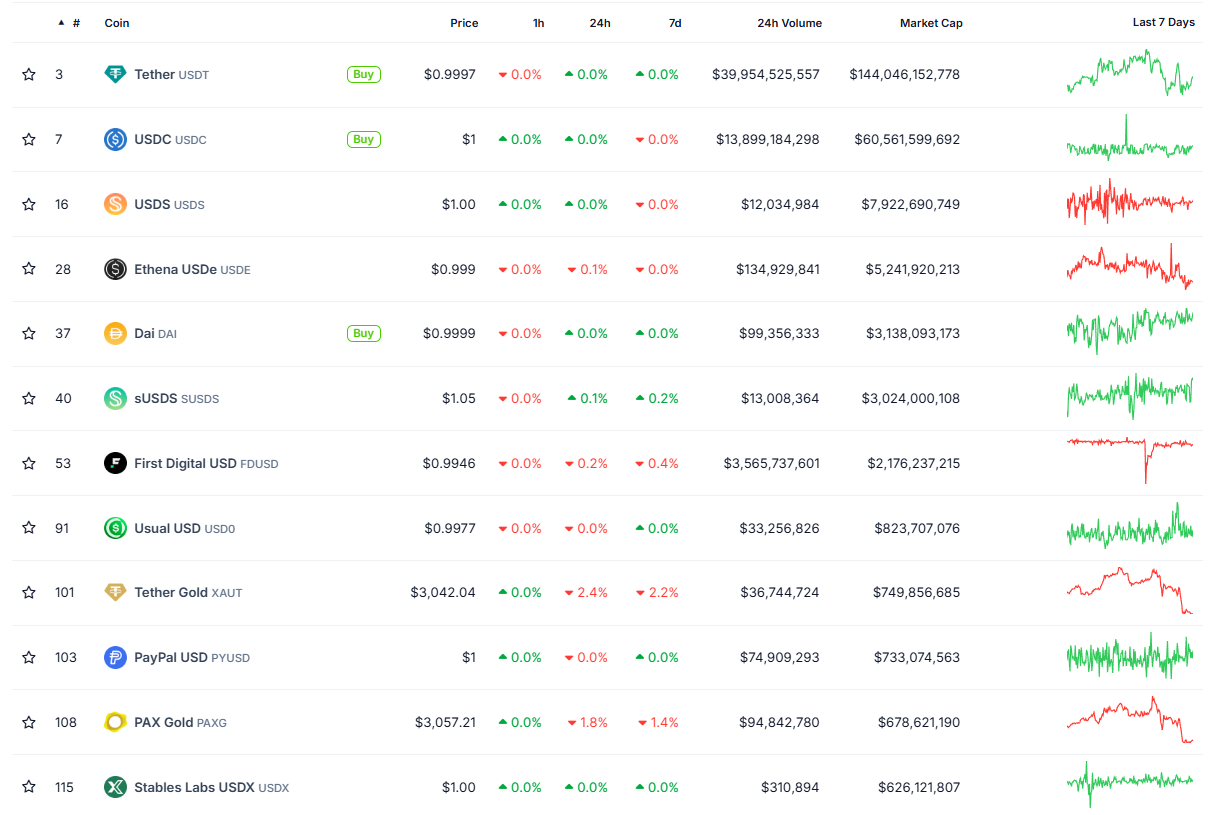1216x815 pixels.
Task: Click the Usual USD logo icon
Action: click(116, 528)
